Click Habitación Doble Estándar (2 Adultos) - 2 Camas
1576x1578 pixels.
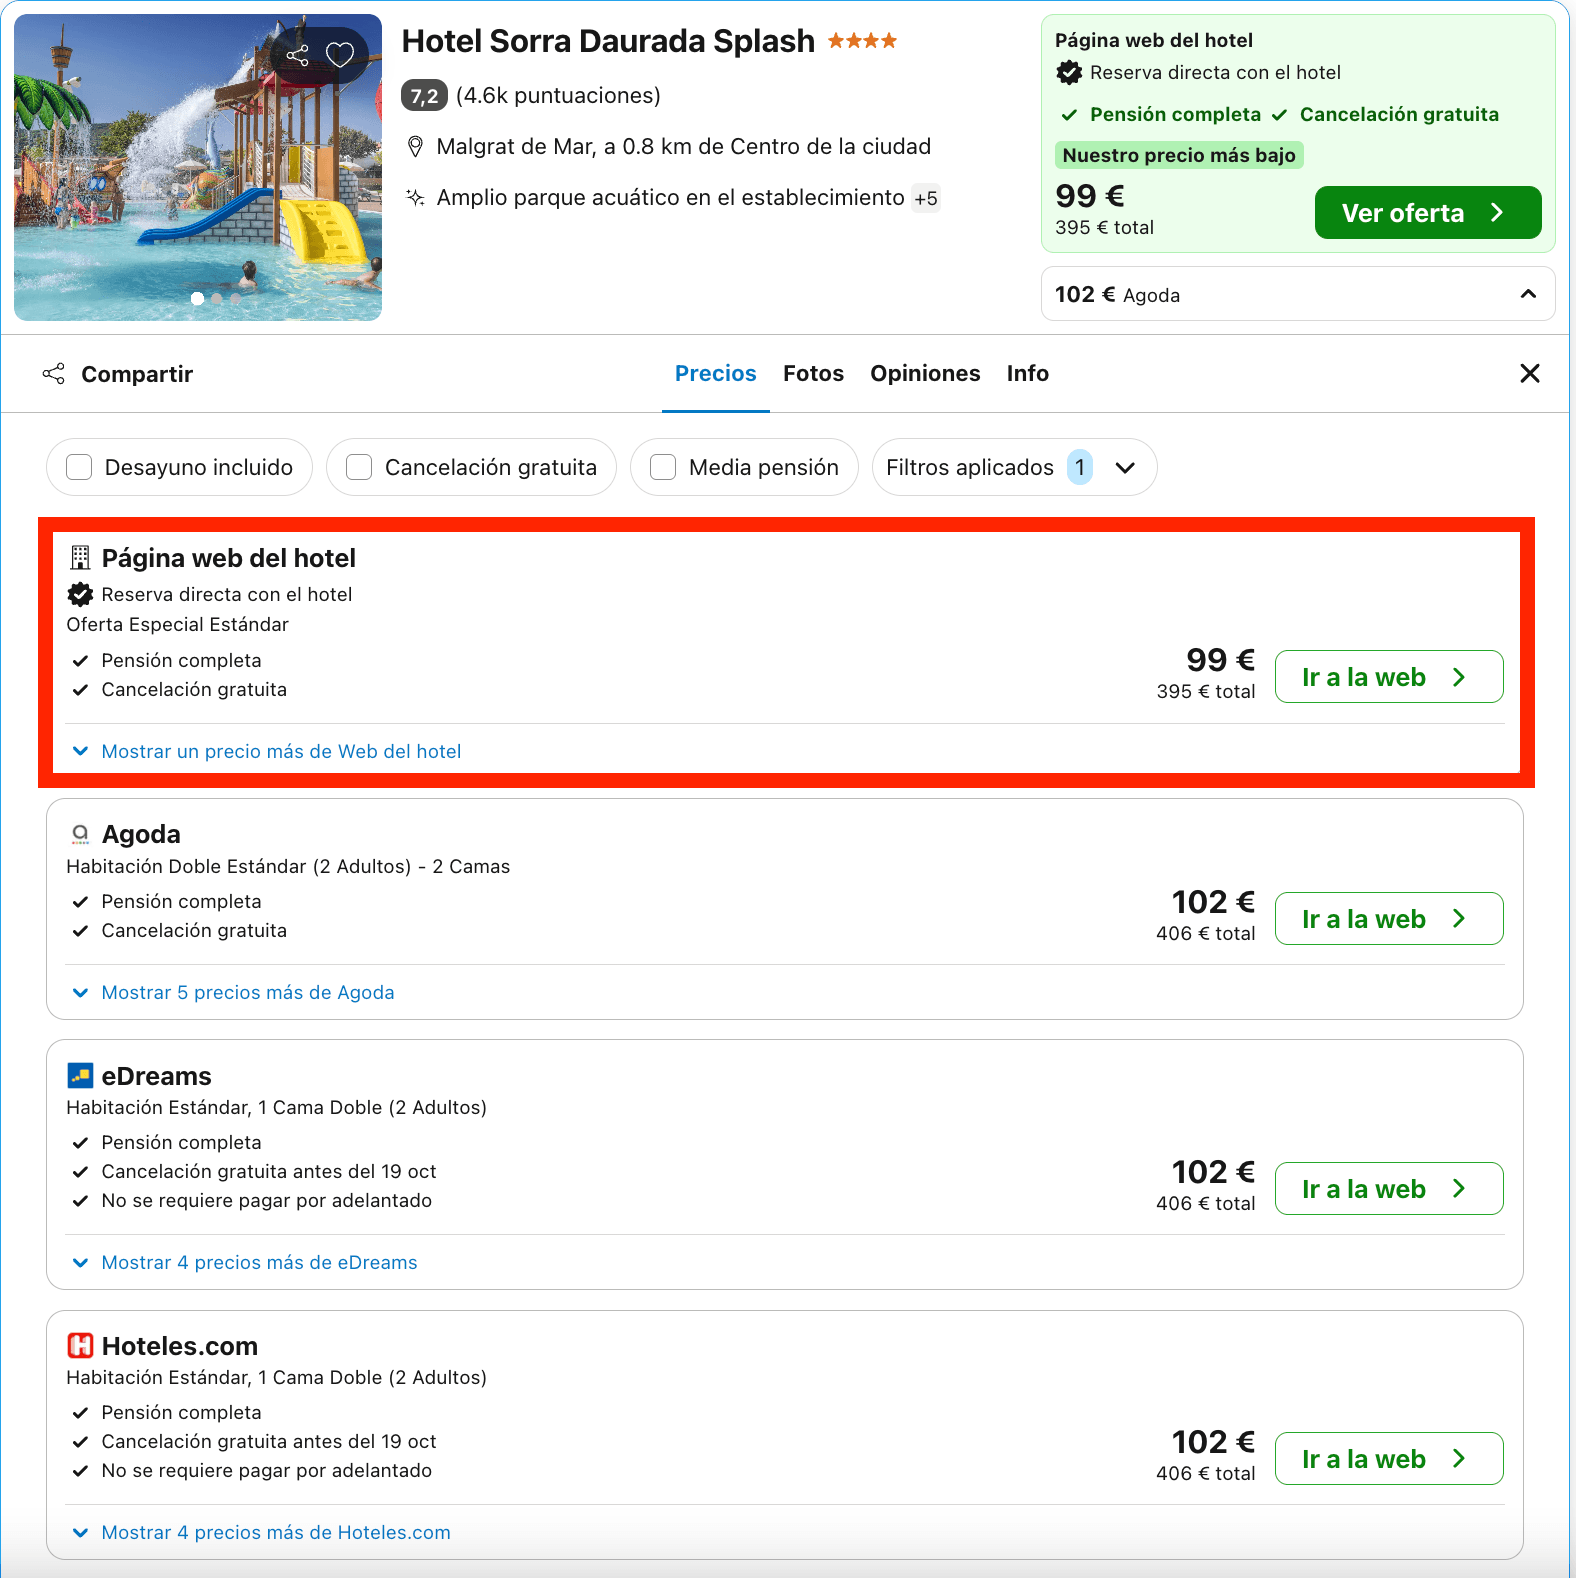pos(288,867)
